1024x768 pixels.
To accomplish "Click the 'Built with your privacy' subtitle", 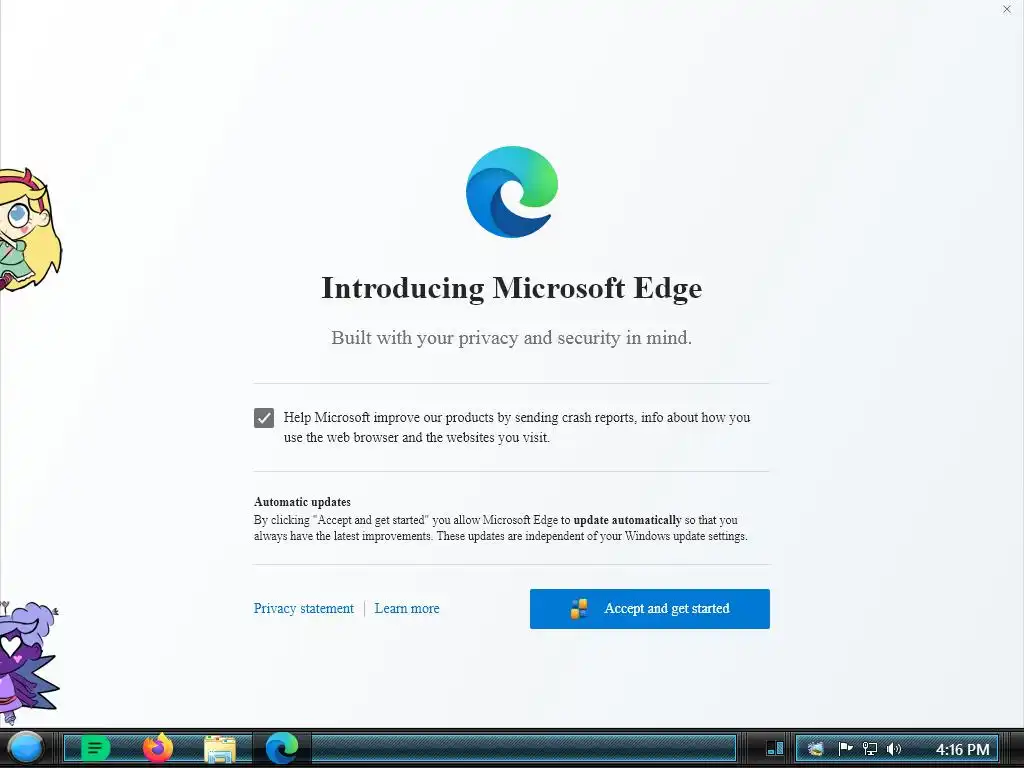I will pos(511,338).
